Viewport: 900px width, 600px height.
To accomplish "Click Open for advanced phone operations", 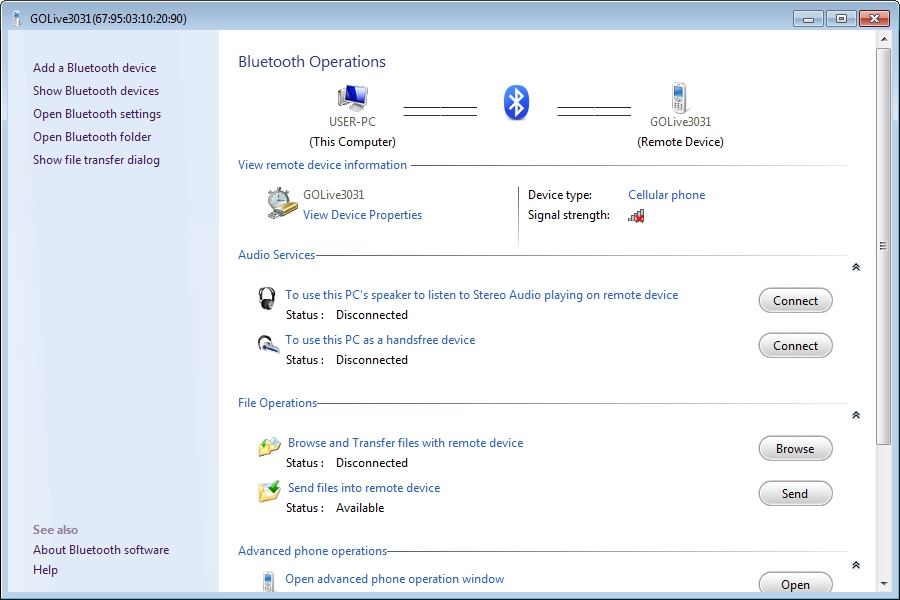I will [x=795, y=583].
